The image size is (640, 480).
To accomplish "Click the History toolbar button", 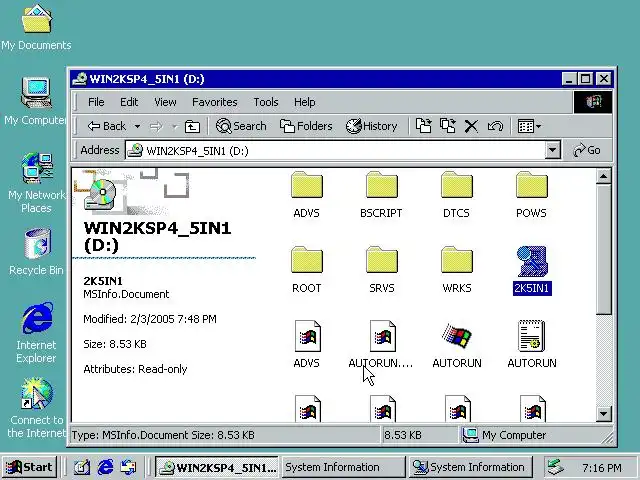I will (371, 126).
